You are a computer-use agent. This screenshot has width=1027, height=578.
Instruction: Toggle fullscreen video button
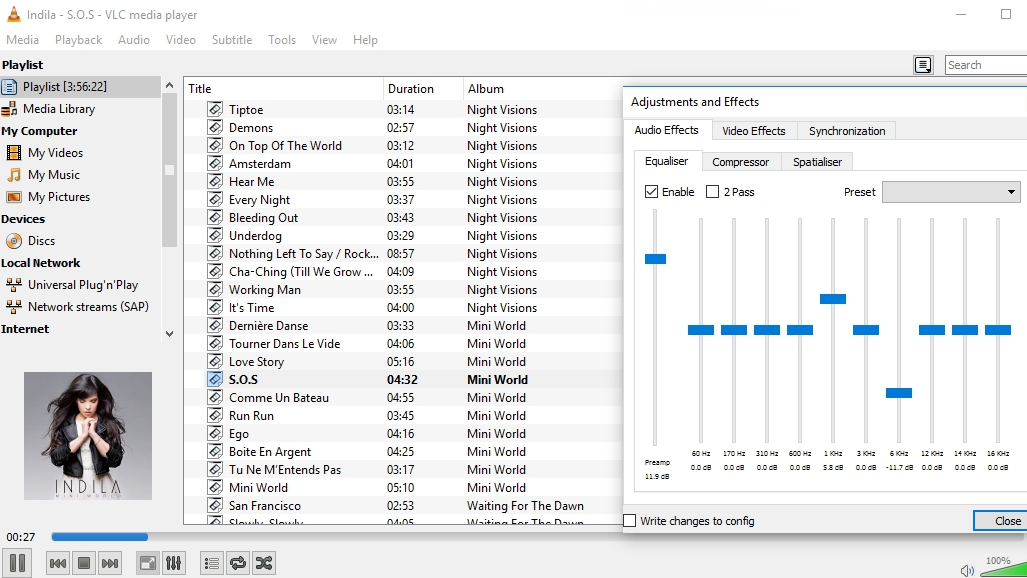(148, 563)
